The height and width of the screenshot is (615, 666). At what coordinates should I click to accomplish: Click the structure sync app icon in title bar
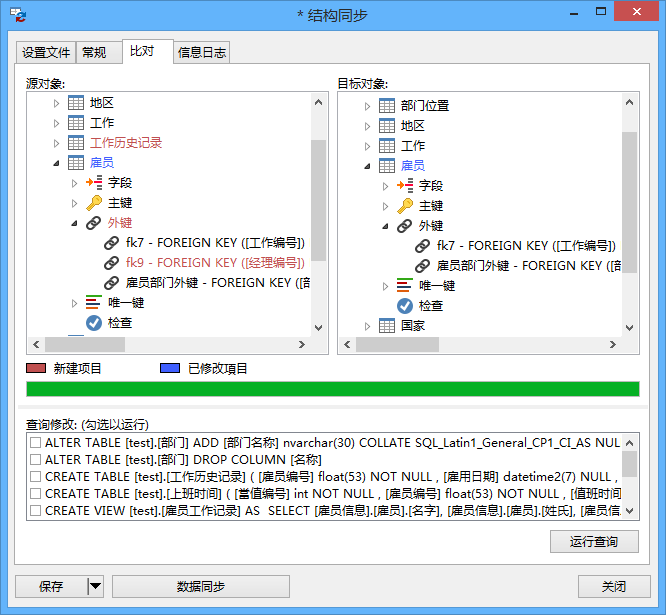18,15
